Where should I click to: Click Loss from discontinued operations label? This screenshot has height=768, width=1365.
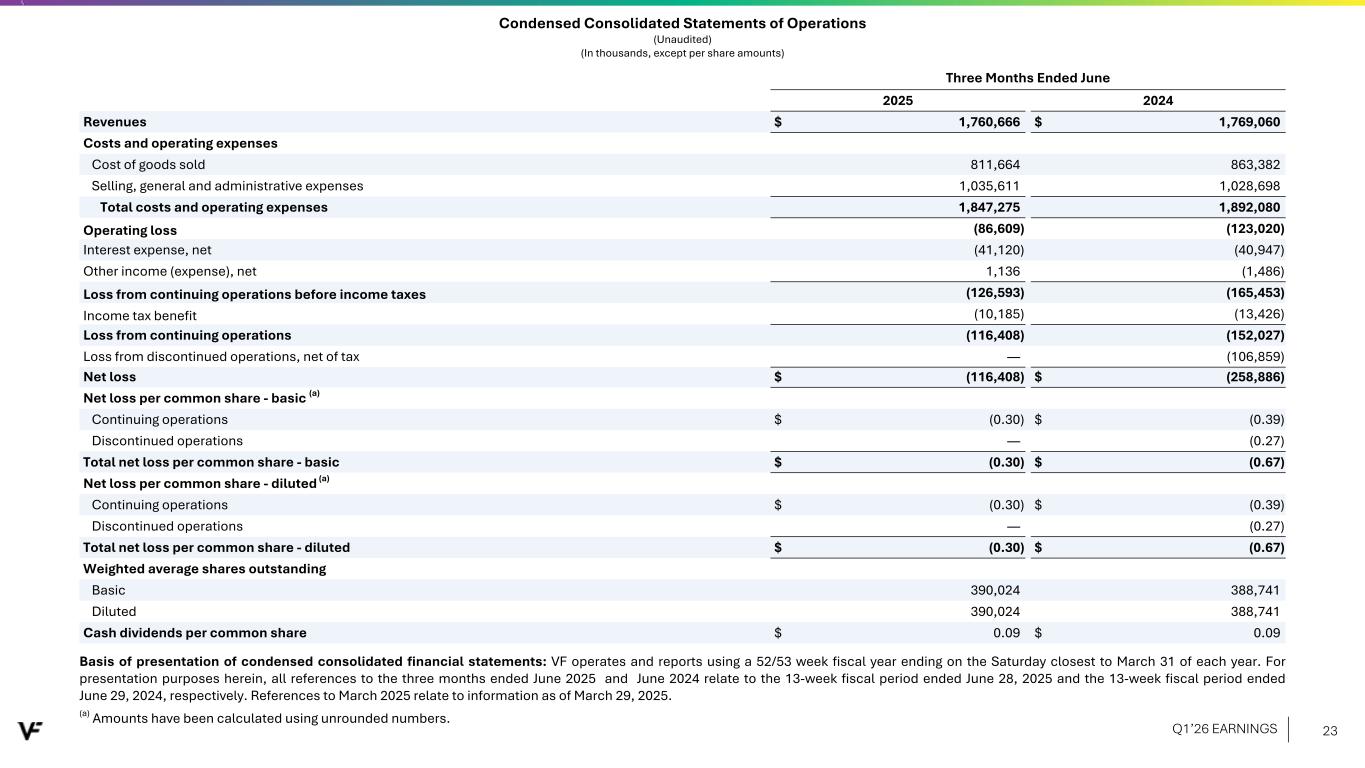(221, 356)
